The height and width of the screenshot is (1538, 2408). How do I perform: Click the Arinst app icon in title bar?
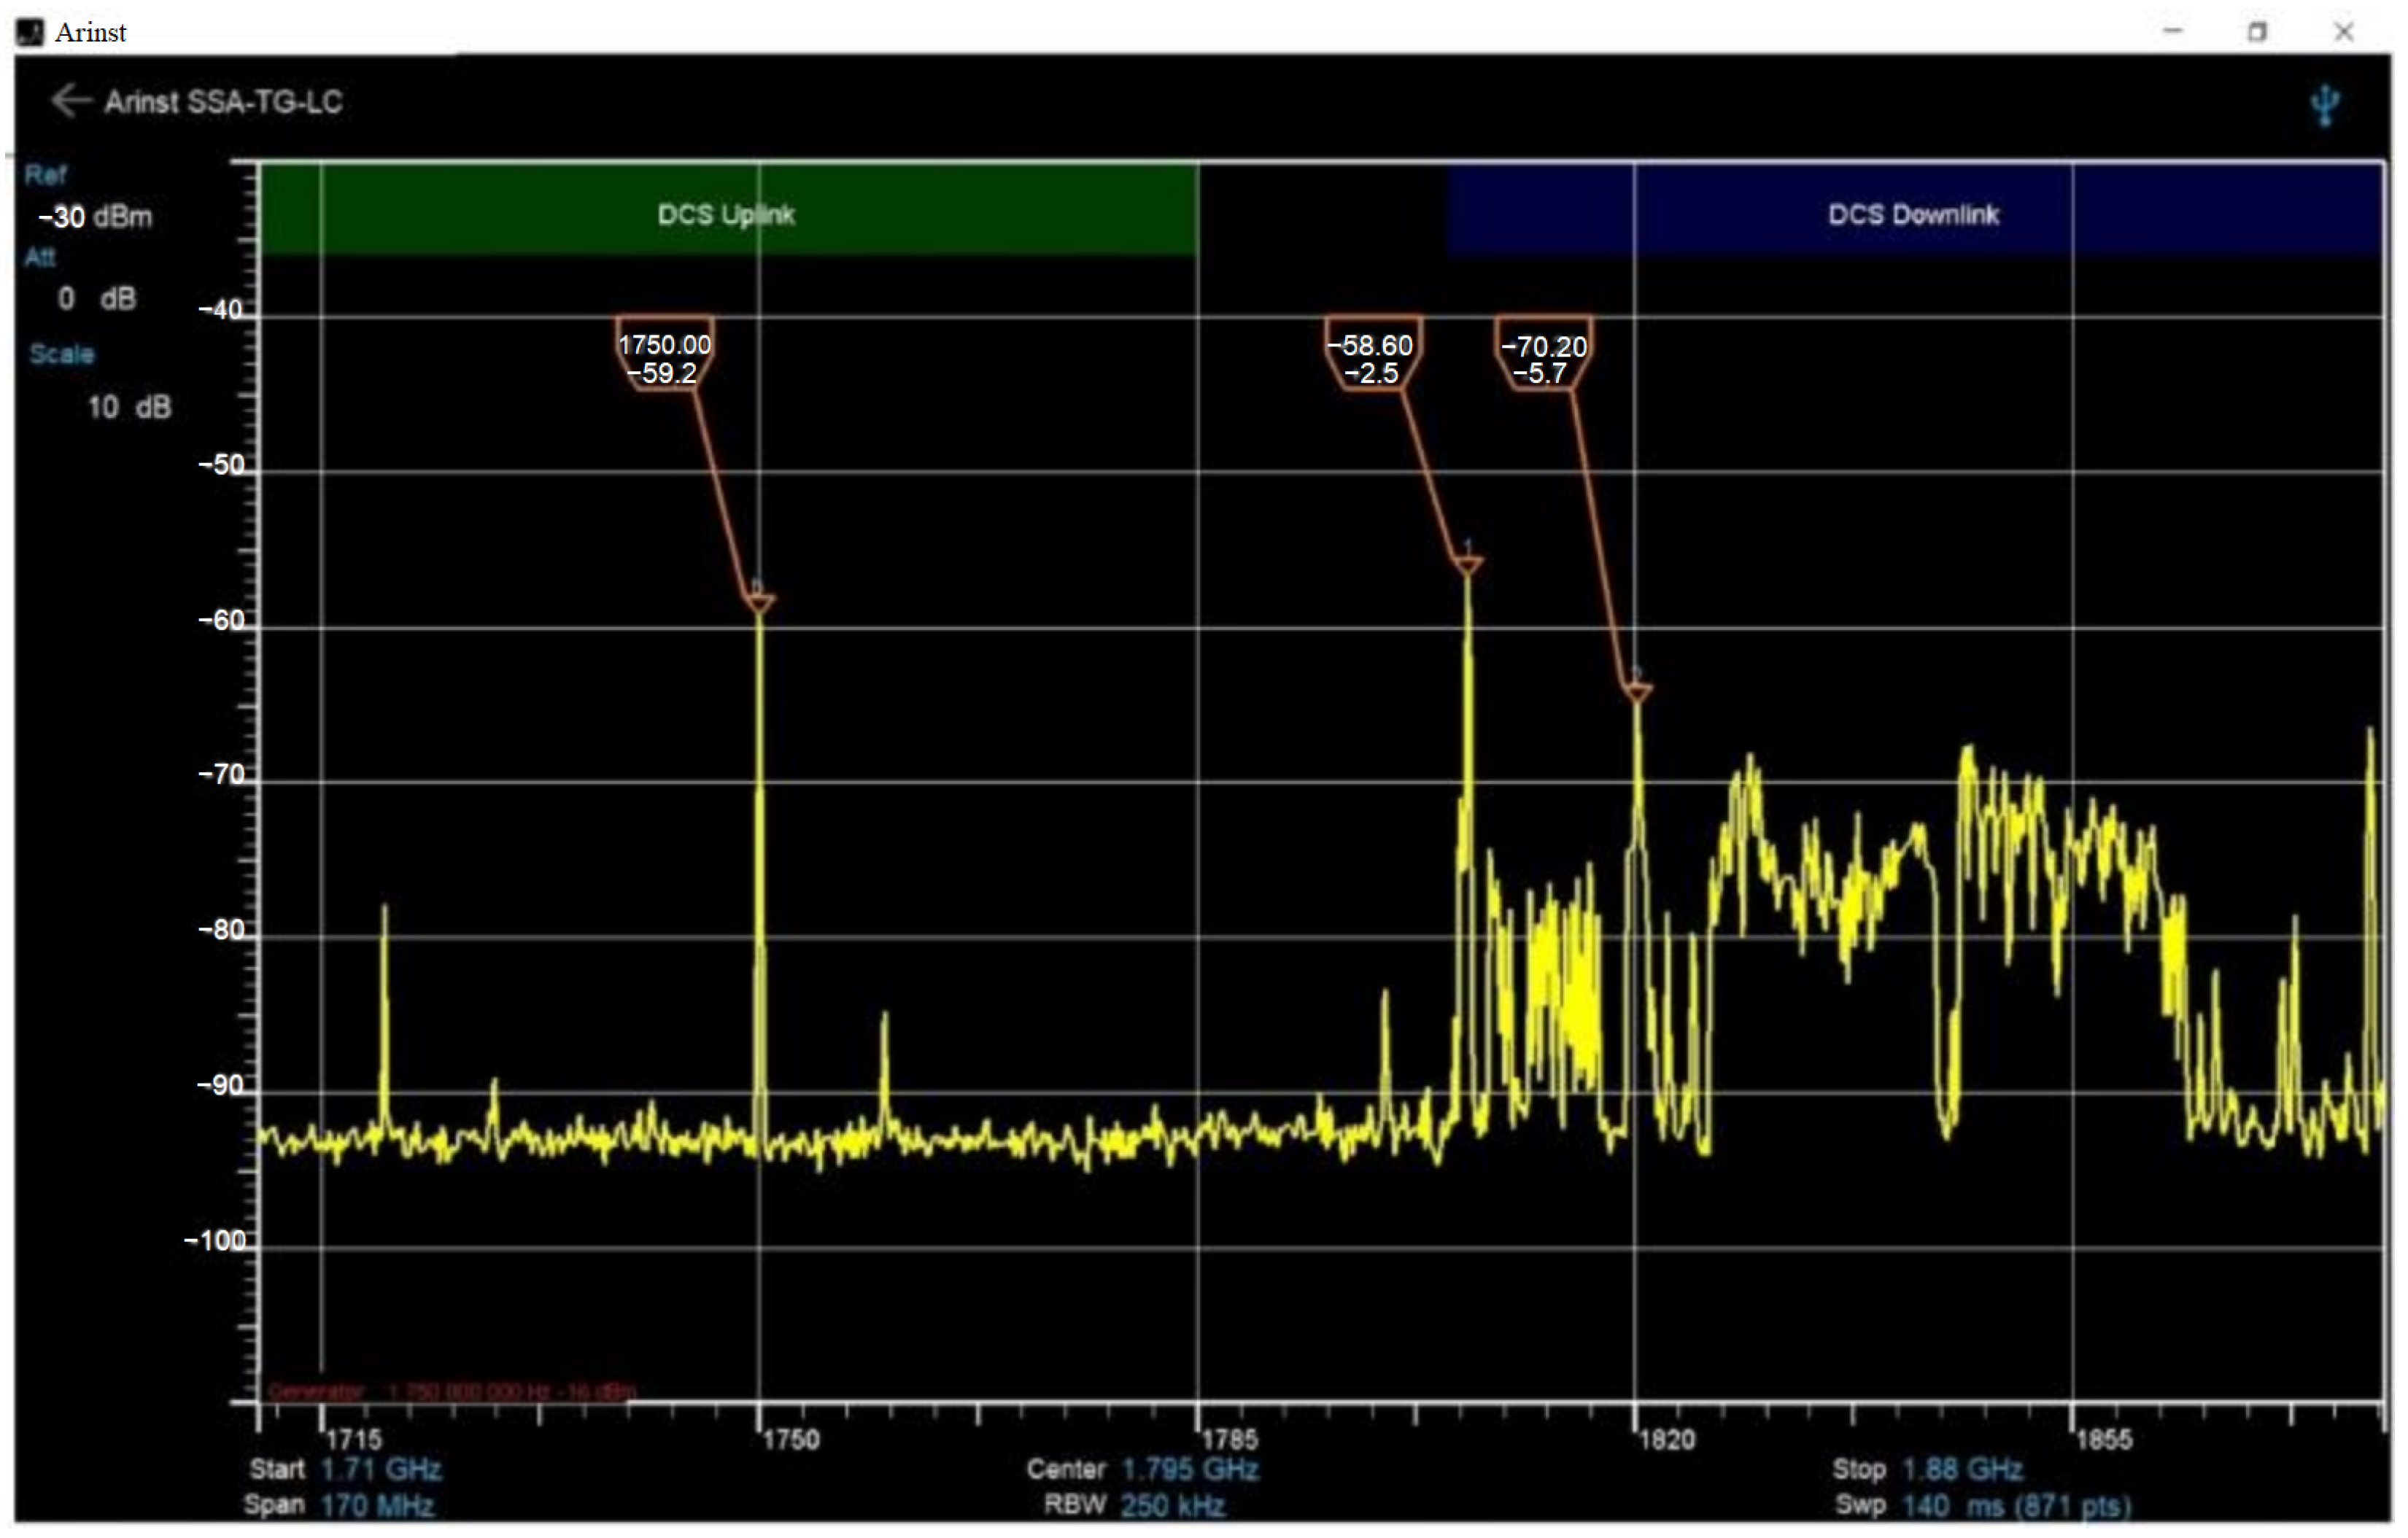[31, 32]
